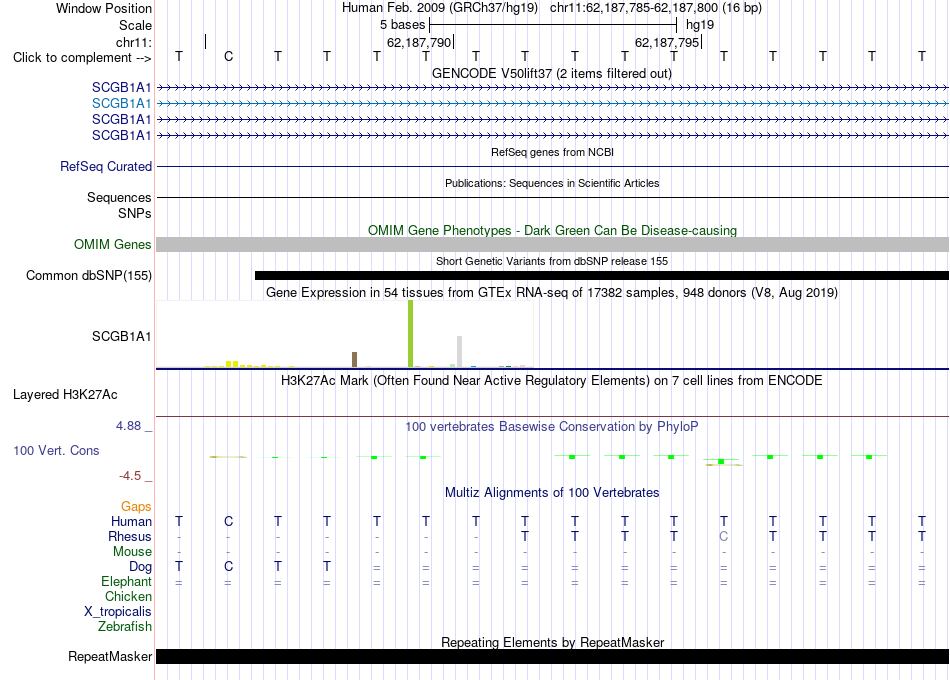Click the 62,187,795 position marker
The height and width of the screenshot is (680, 950).
point(667,42)
